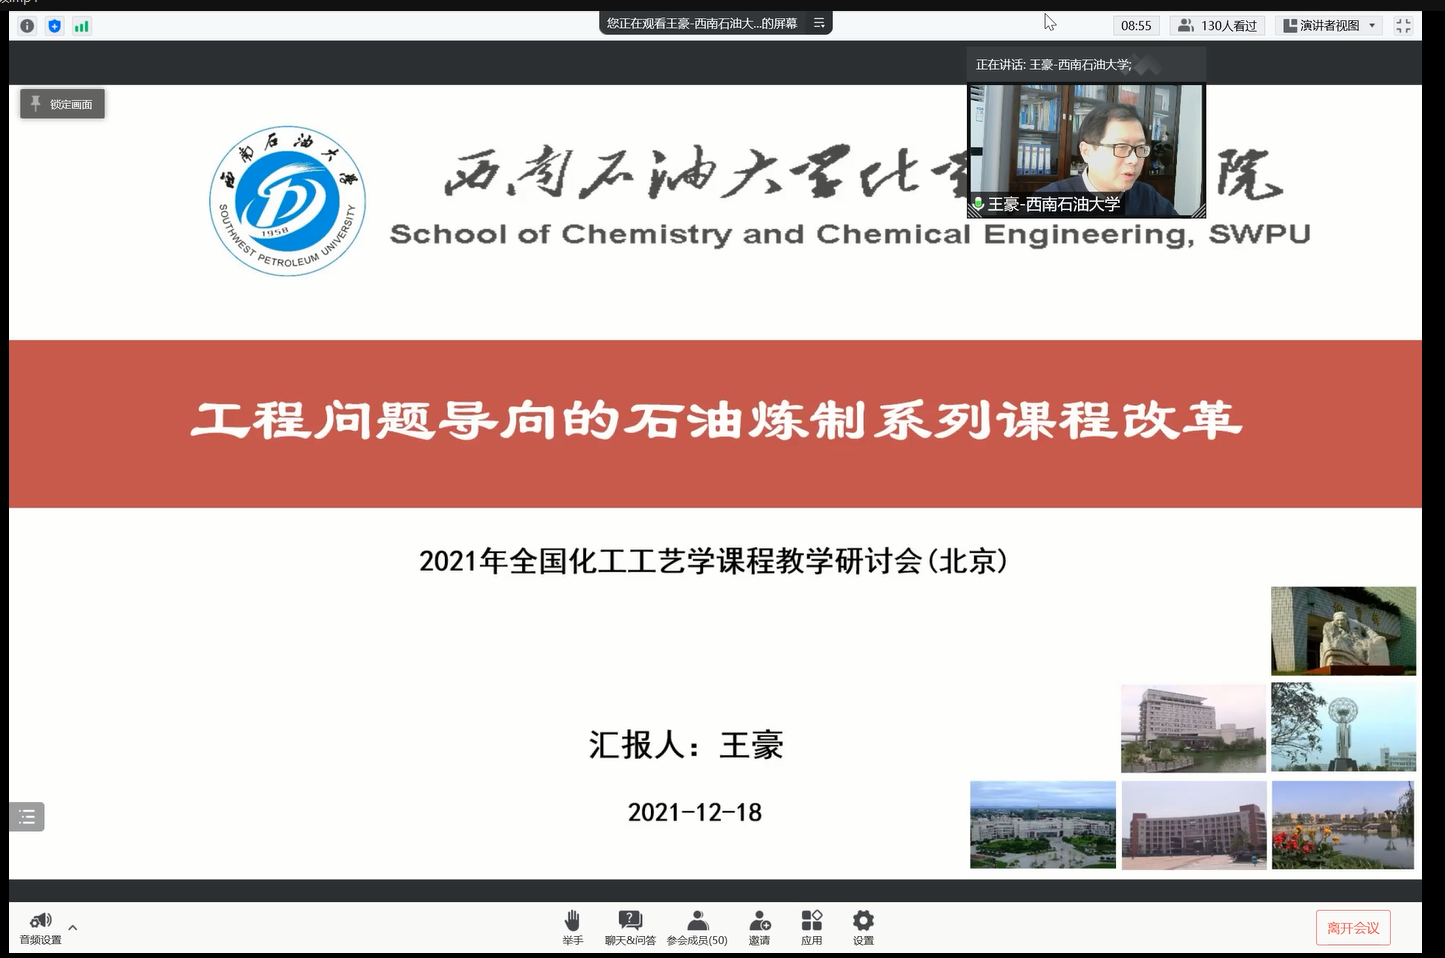The height and width of the screenshot is (958, 1445).
Task: Click the red brick building photo
Action: 1194,825
